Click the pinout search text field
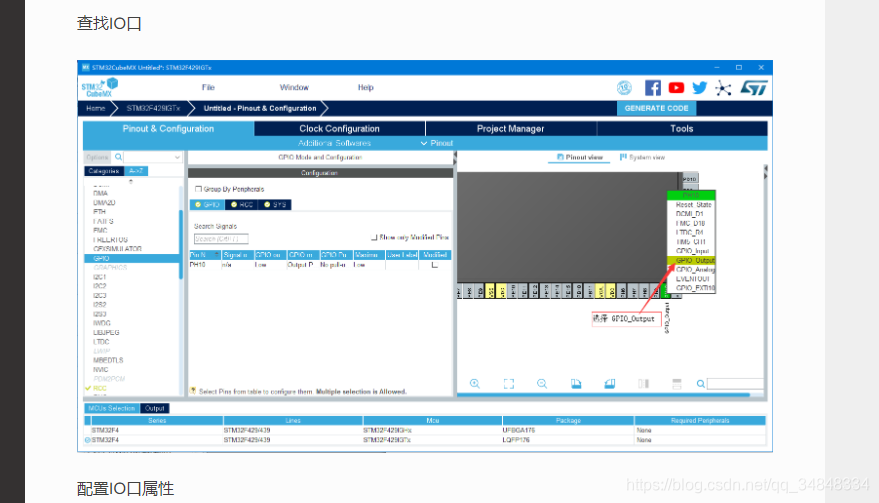Image resolution: width=879 pixels, height=503 pixels. pos(735,384)
